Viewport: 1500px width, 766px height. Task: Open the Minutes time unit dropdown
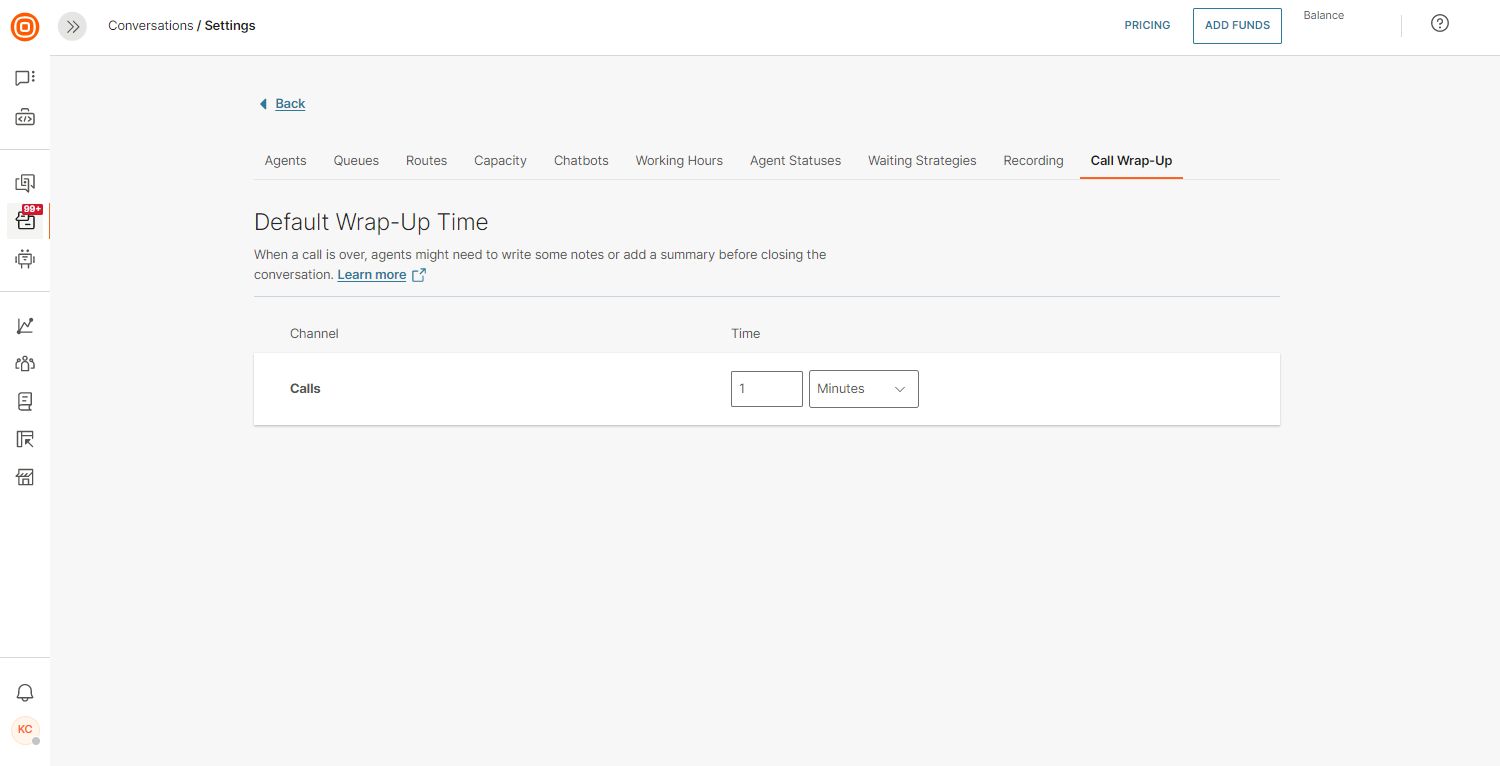[x=863, y=389]
